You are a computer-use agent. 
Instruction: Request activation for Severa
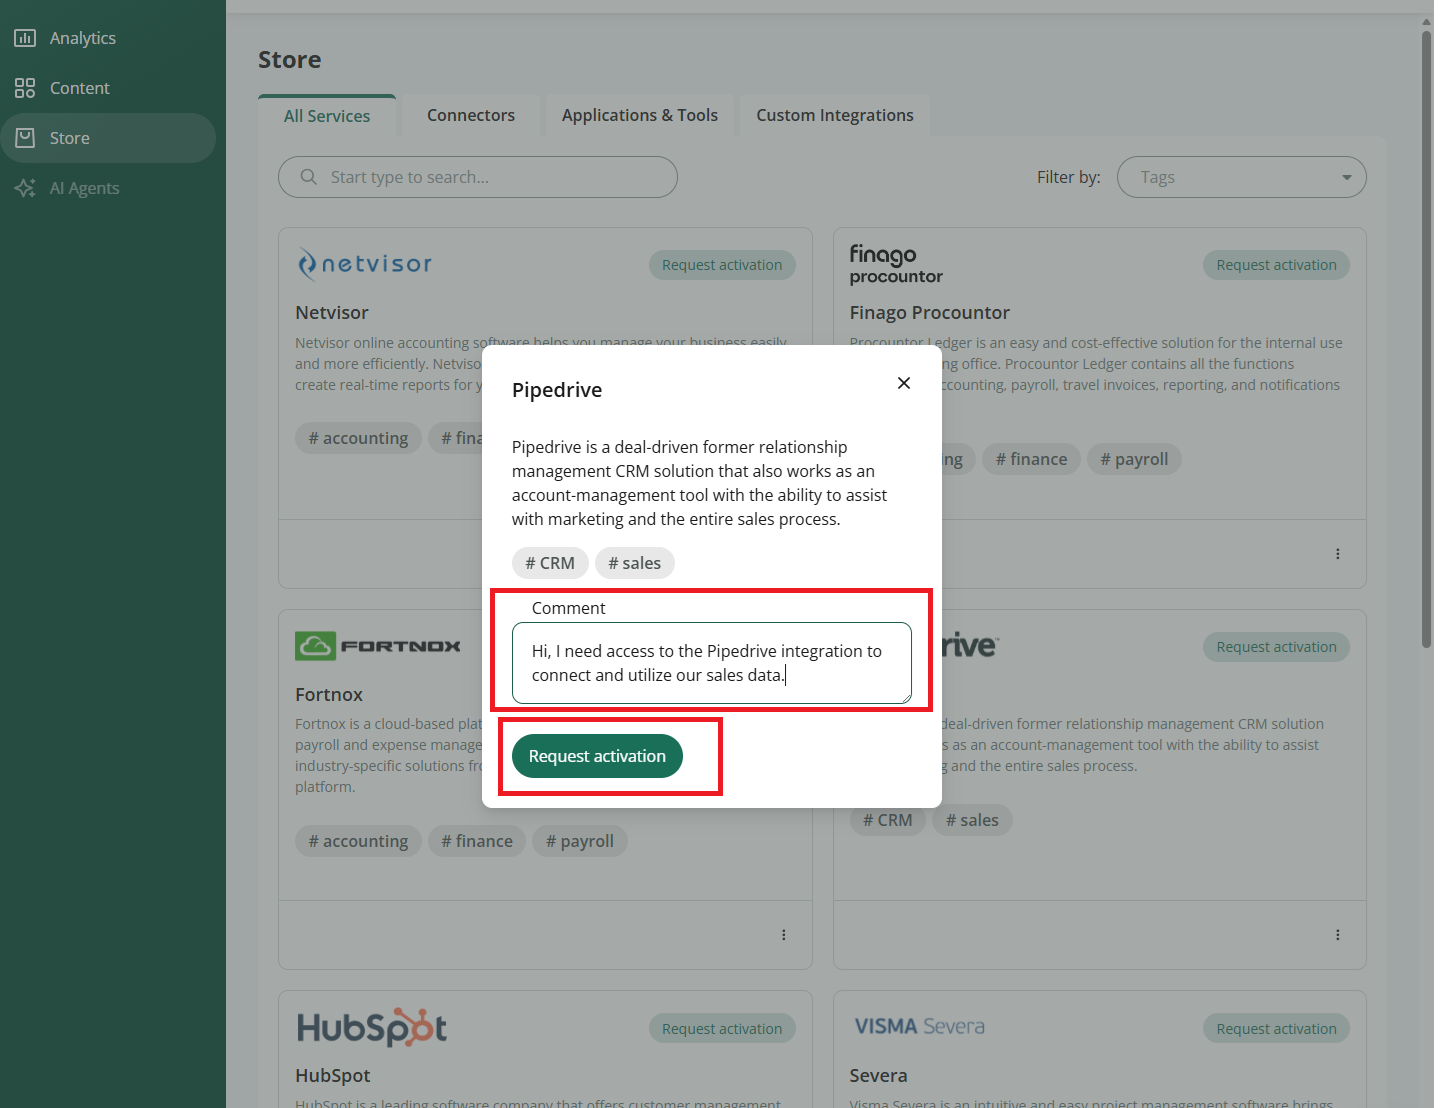pyautogui.click(x=1276, y=1029)
